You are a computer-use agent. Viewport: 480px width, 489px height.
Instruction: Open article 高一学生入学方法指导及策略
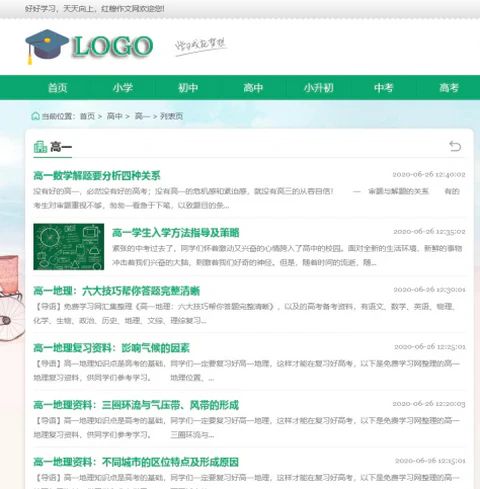click(176, 233)
